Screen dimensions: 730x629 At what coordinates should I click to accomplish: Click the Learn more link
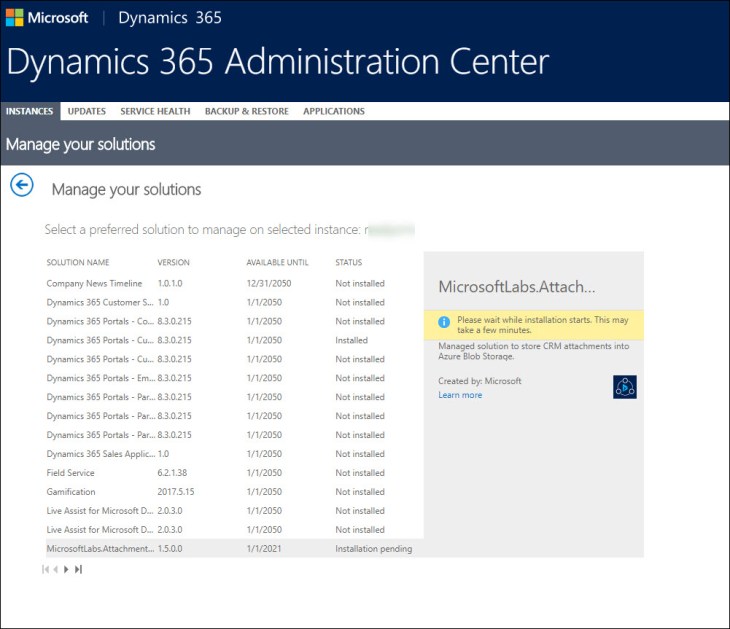pyautogui.click(x=460, y=395)
